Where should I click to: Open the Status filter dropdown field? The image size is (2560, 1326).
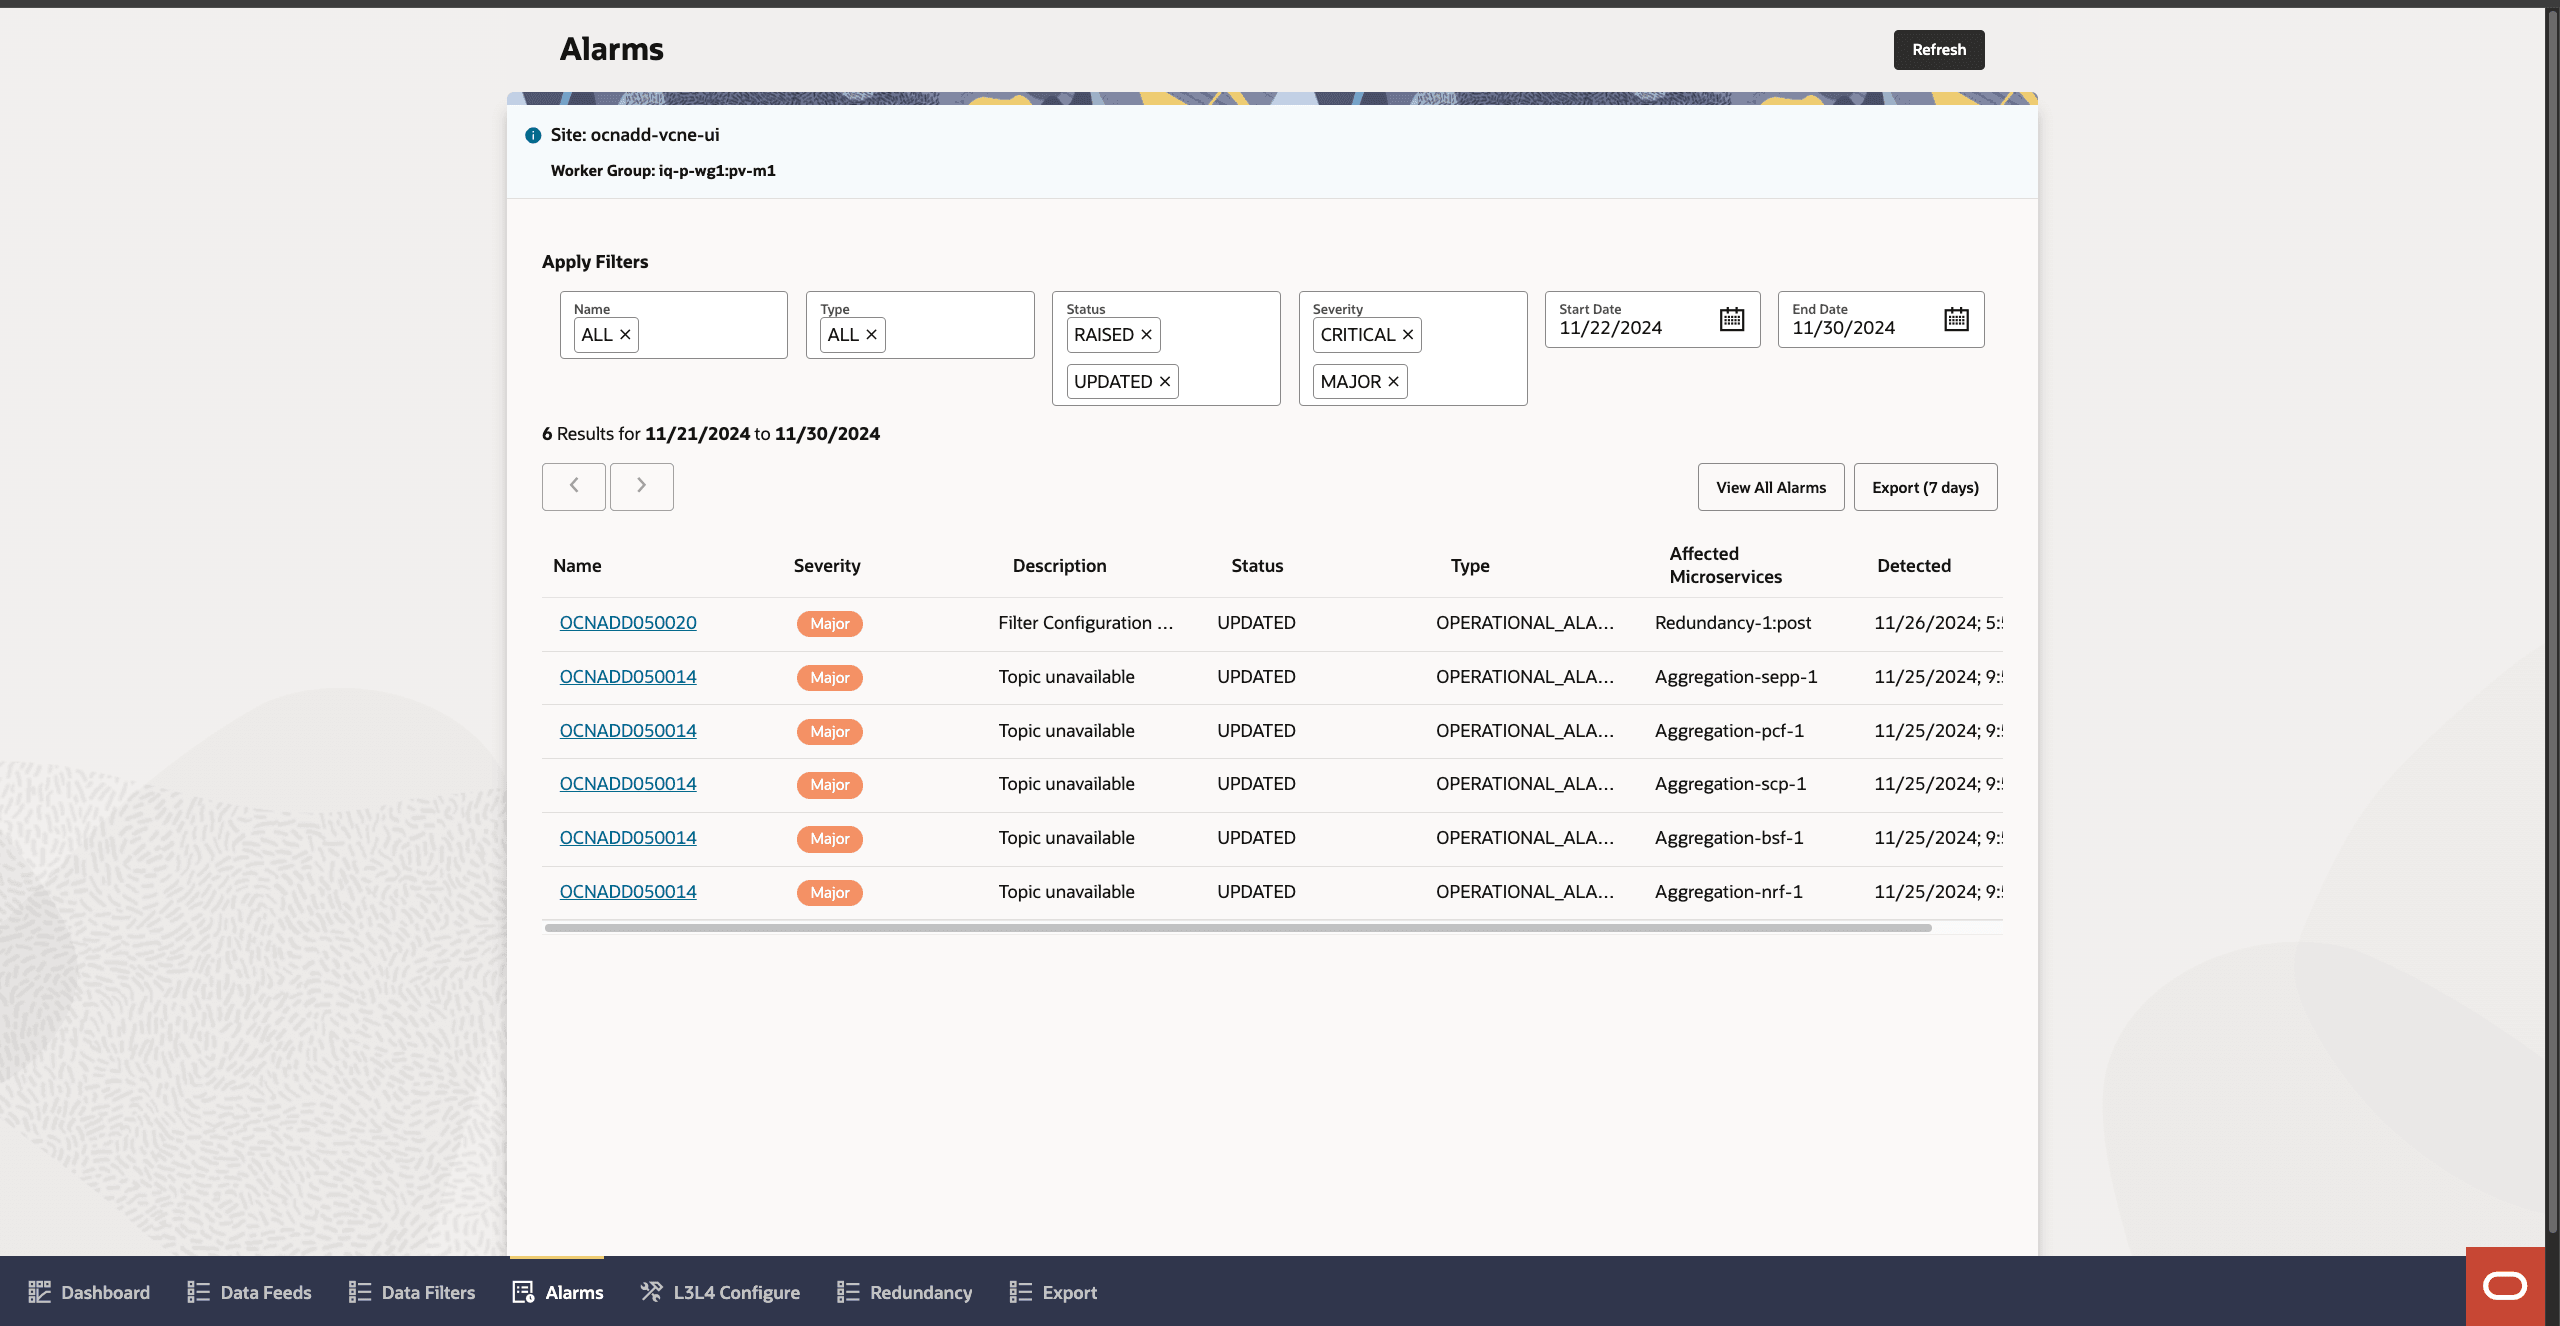click(1166, 348)
